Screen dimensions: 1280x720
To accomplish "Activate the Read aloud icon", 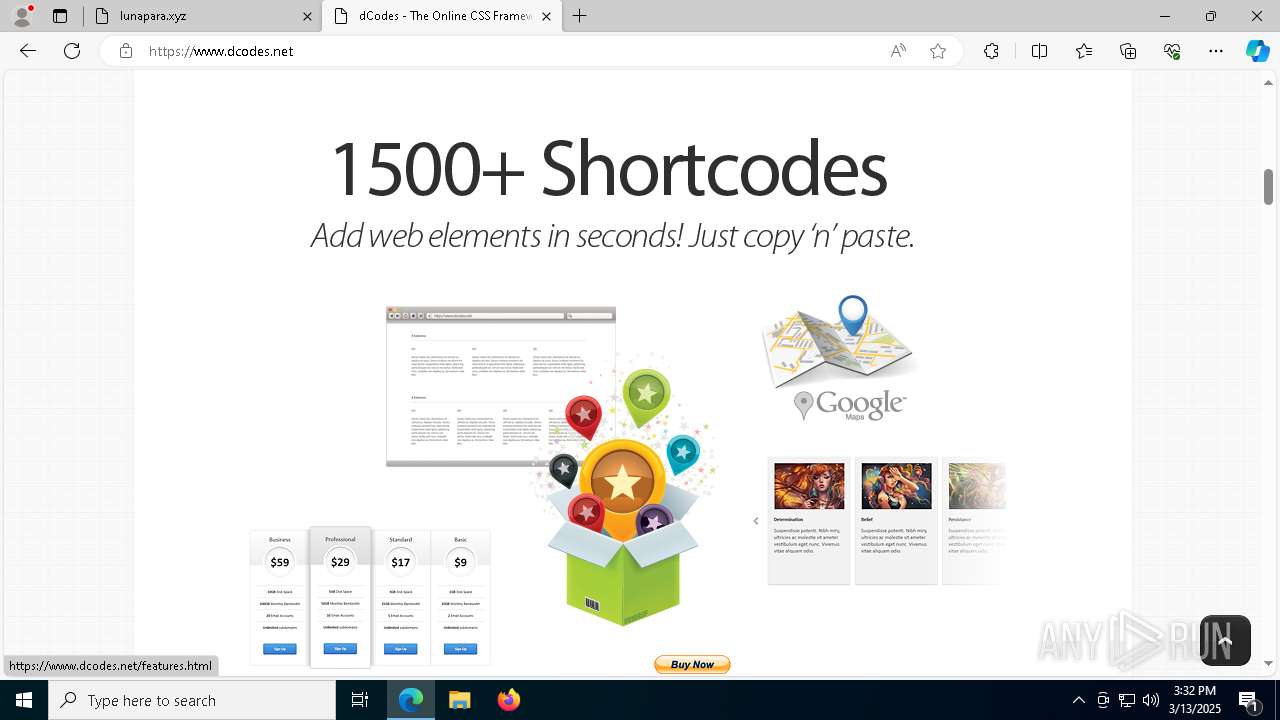I will [898, 51].
